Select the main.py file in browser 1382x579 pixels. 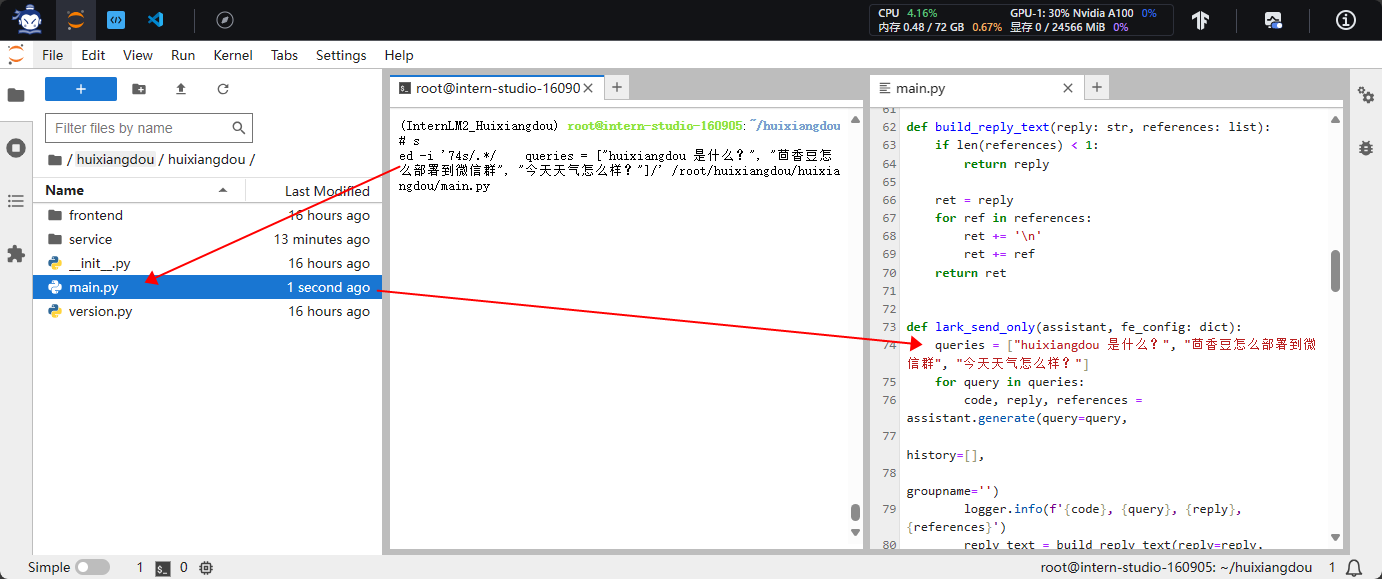(x=208, y=287)
